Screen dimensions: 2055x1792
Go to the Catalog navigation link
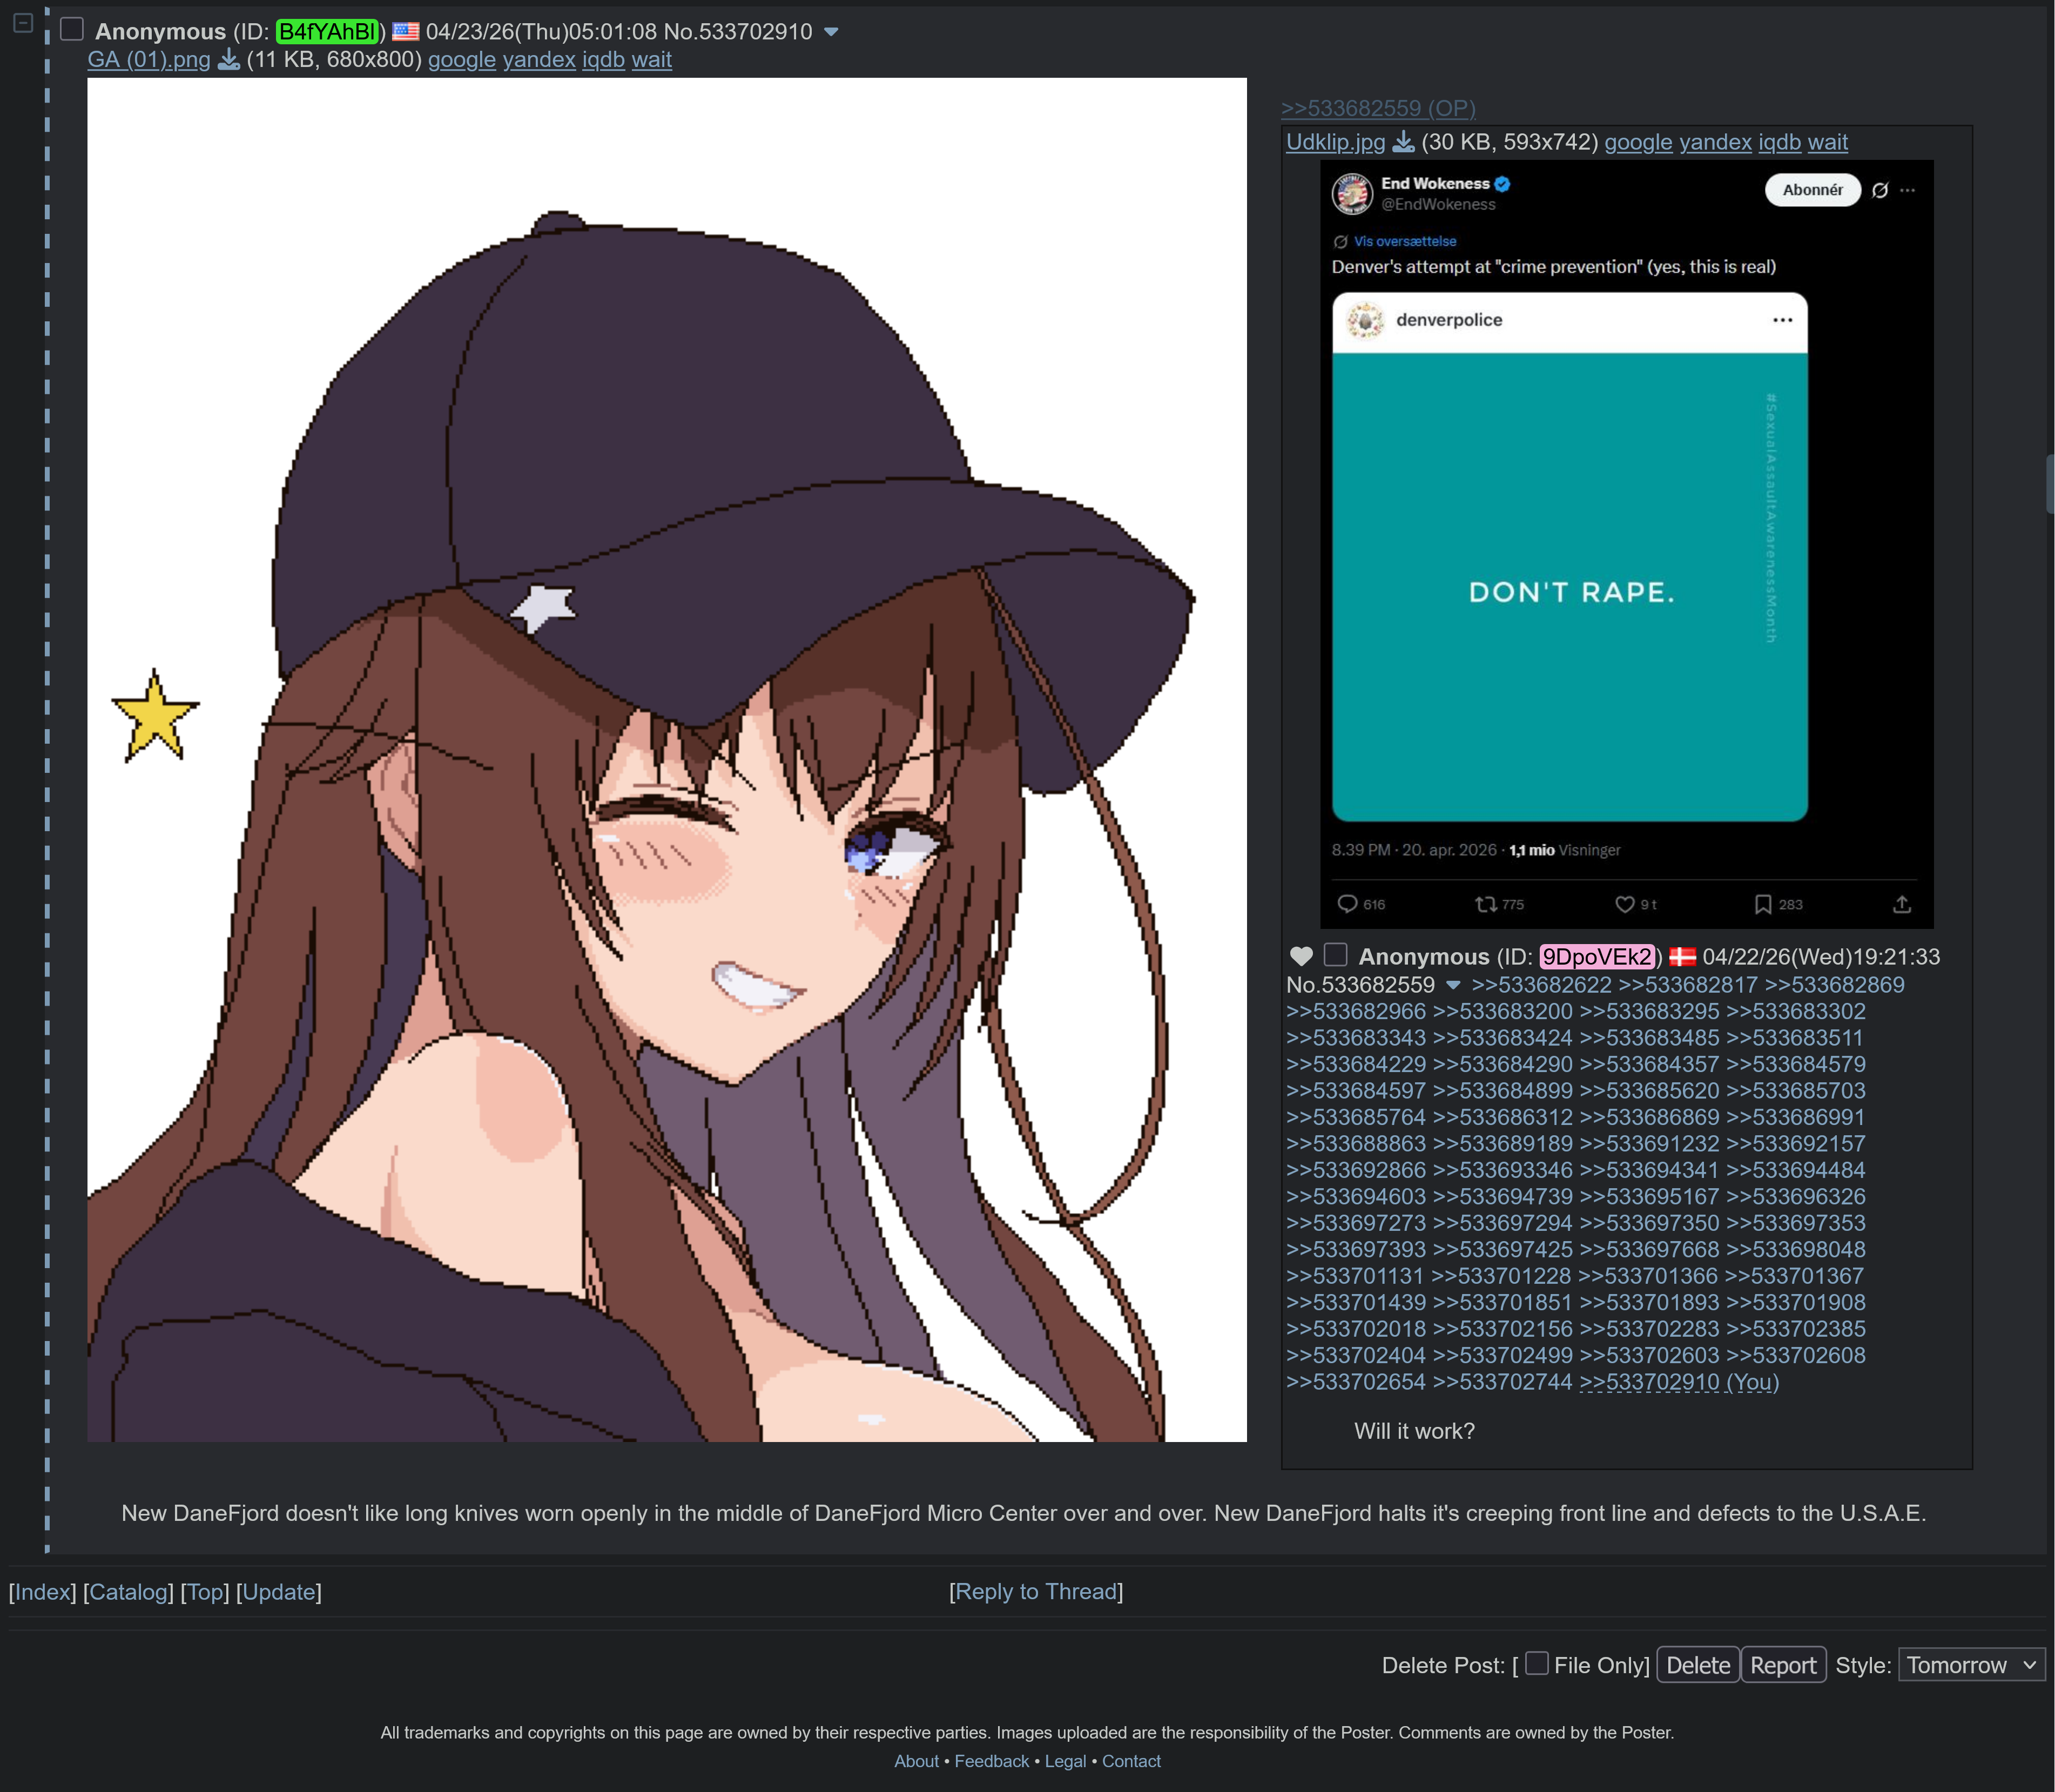[x=128, y=1591]
